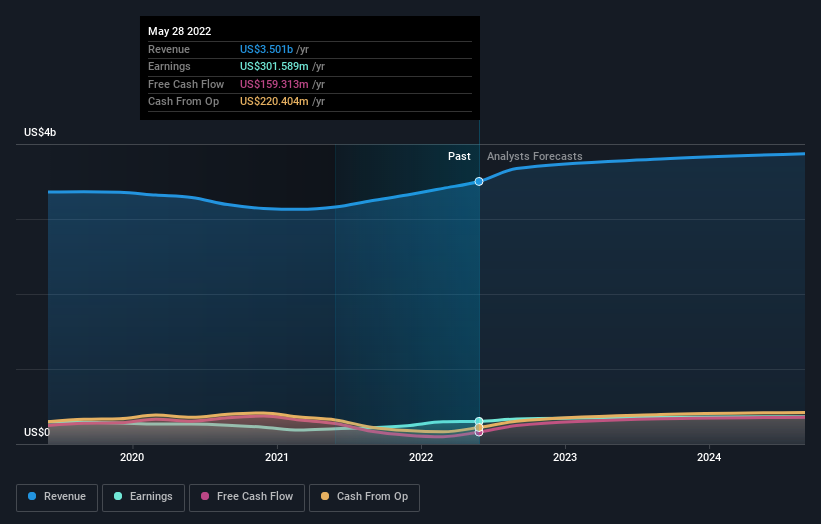Click the 'Revenue' row label in tooltip

point(169,49)
